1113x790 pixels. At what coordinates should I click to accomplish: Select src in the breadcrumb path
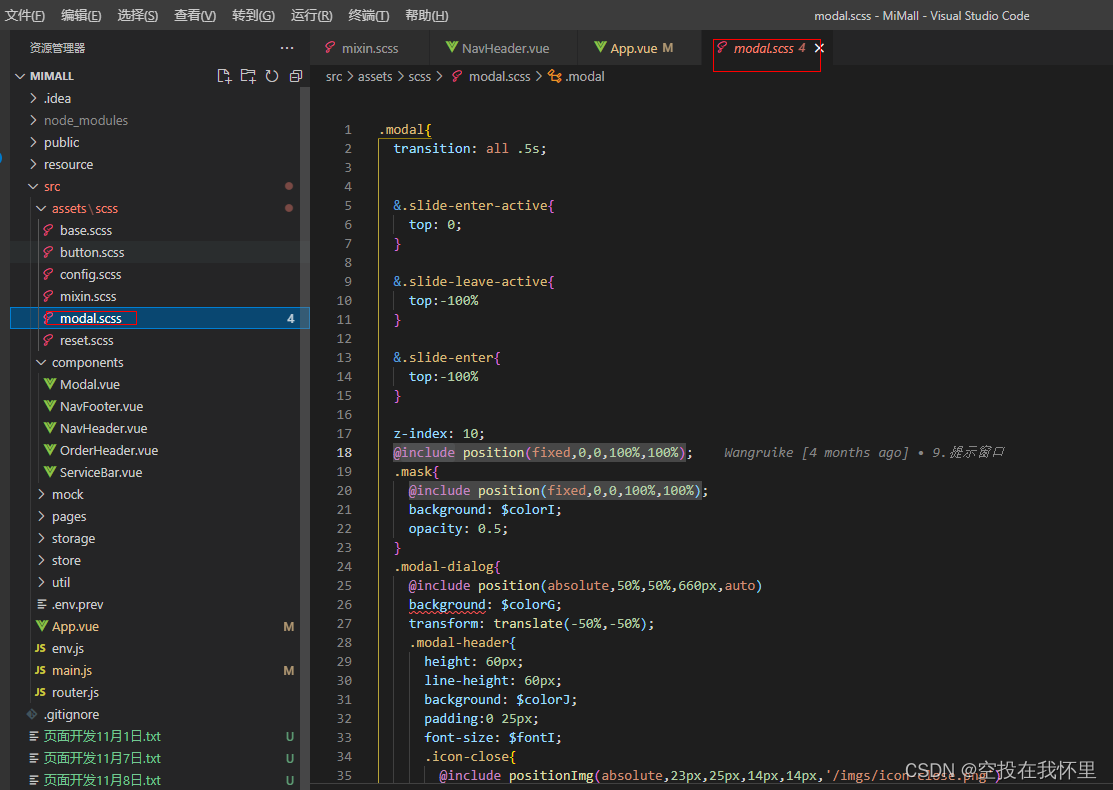click(333, 76)
